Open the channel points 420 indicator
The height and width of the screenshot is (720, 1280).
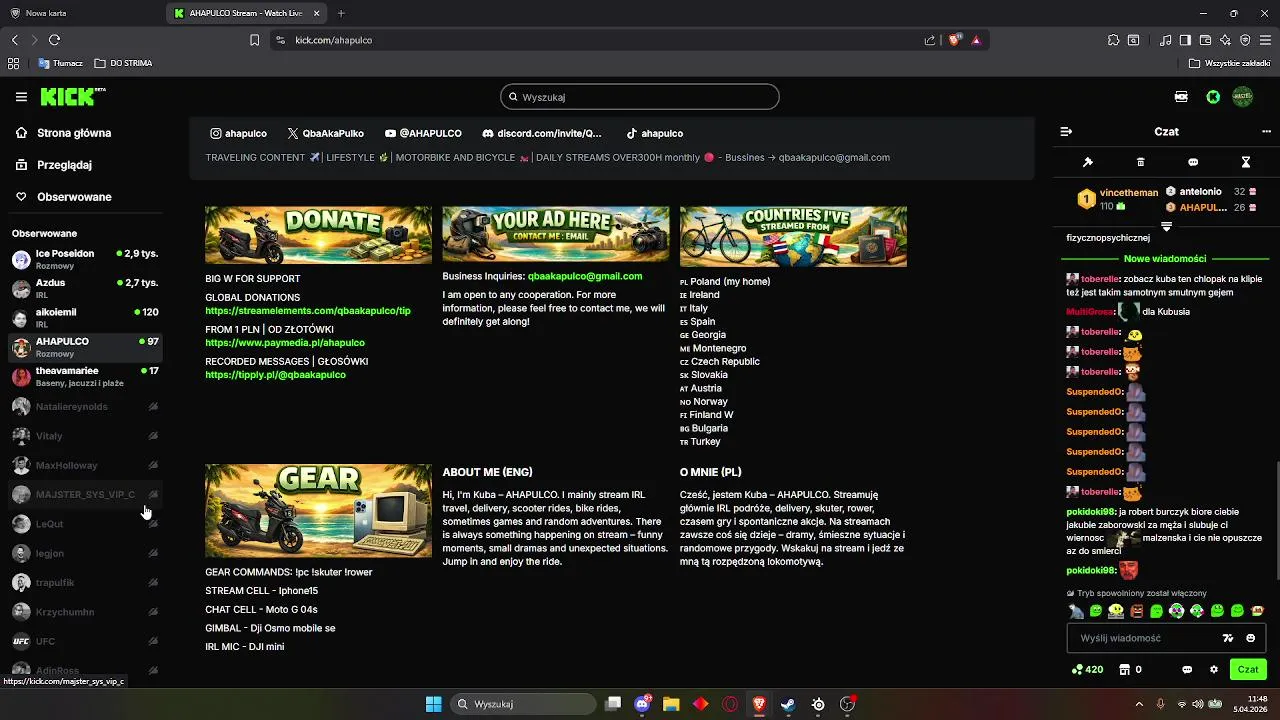[1087, 669]
